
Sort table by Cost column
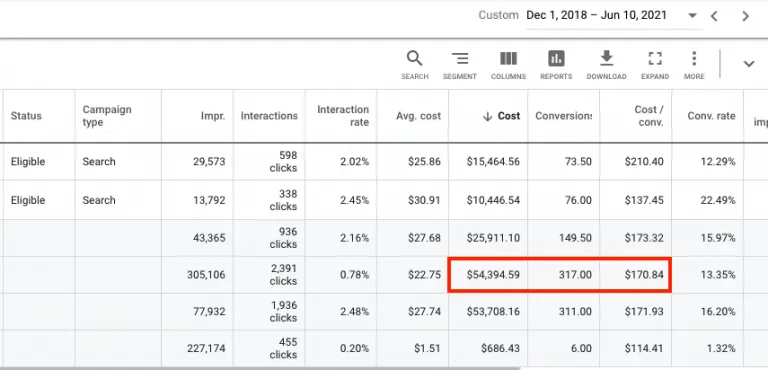[x=502, y=116]
